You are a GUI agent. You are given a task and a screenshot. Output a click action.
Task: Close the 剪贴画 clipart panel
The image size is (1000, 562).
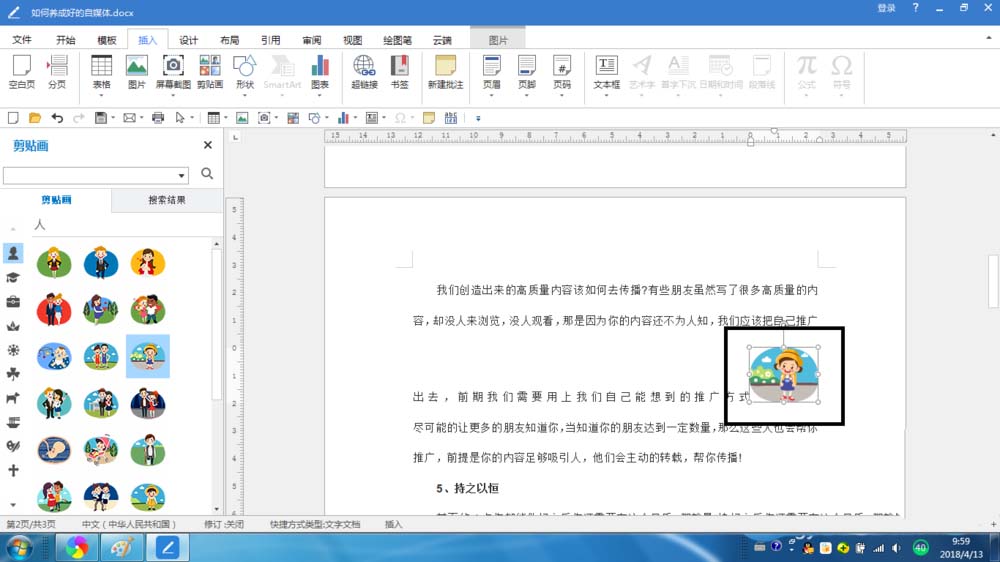click(x=207, y=146)
